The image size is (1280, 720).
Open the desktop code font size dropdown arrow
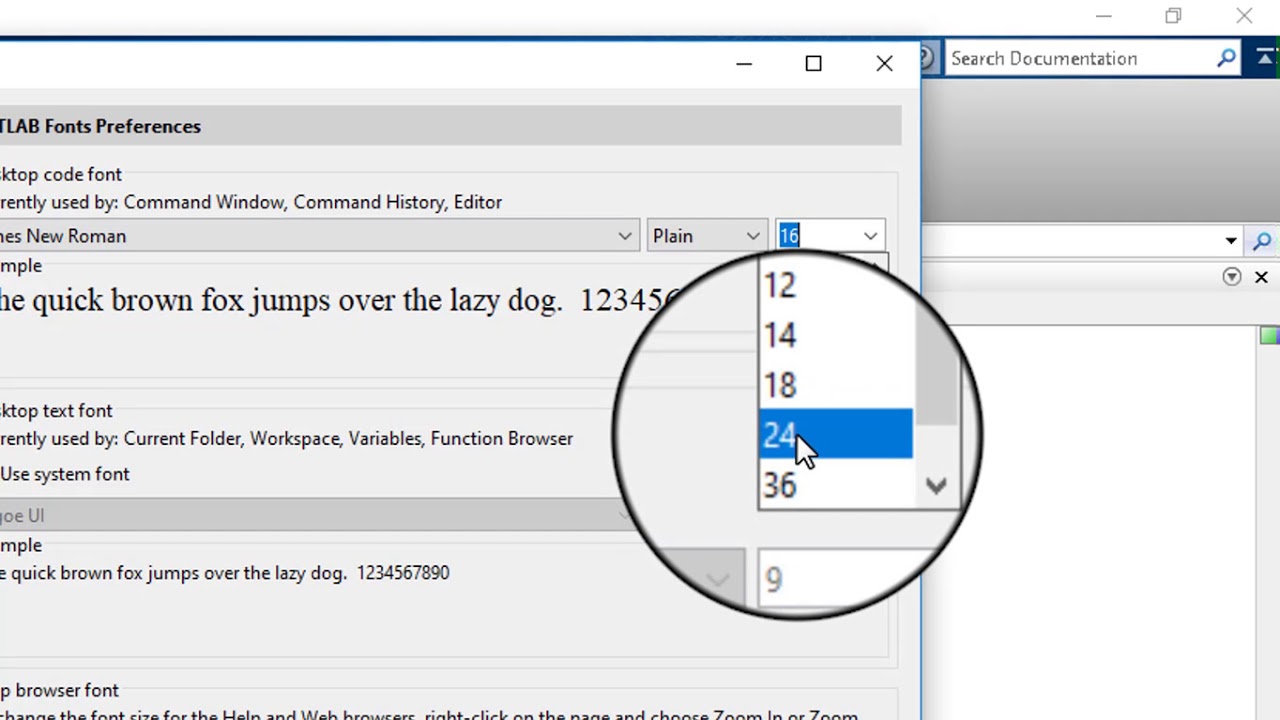(x=871, y=236)
